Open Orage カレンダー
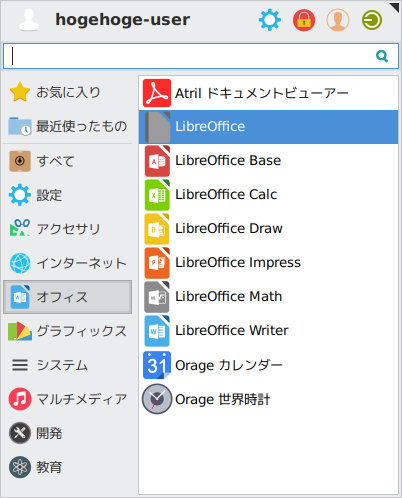The image size is (402, 498). 268,365
